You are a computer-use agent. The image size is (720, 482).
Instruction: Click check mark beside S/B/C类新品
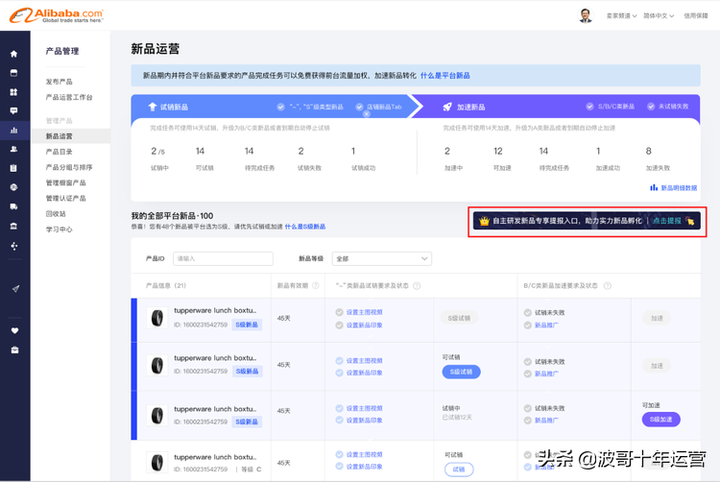[x=590, y=106]
